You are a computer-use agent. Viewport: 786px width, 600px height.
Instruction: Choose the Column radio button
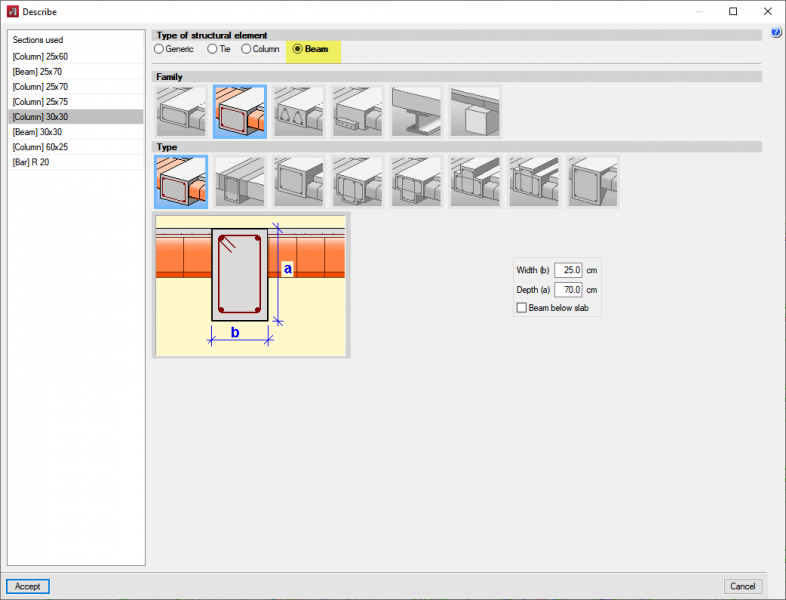coord(246,49)
